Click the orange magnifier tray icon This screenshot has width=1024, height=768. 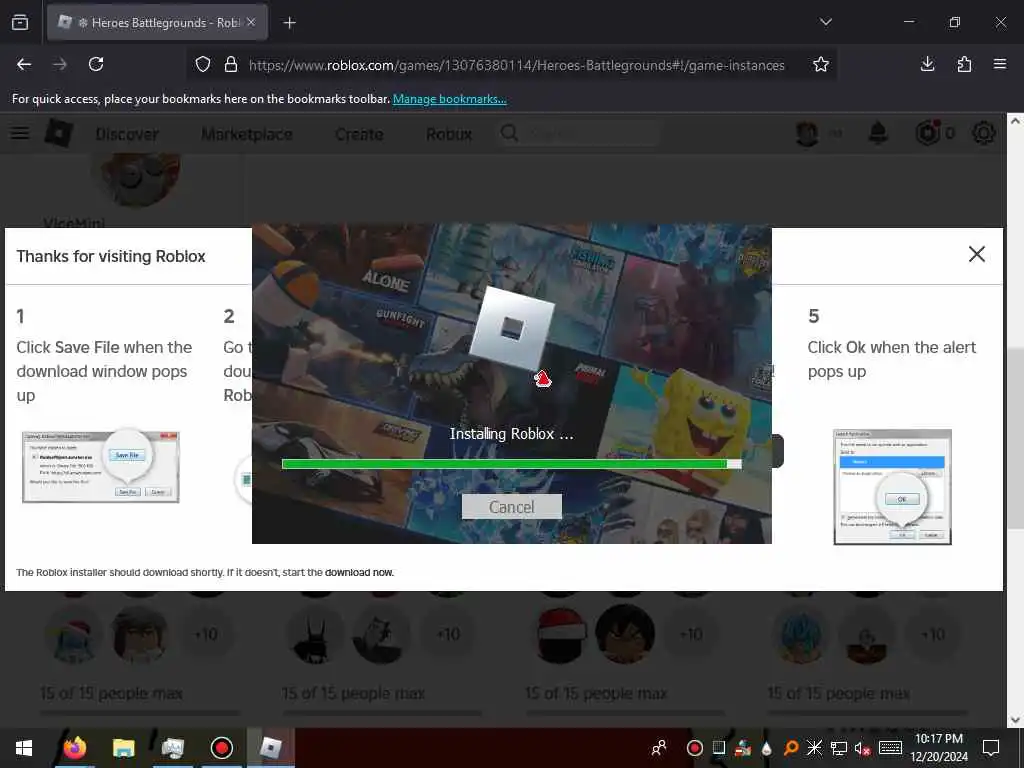click(790, 748)
